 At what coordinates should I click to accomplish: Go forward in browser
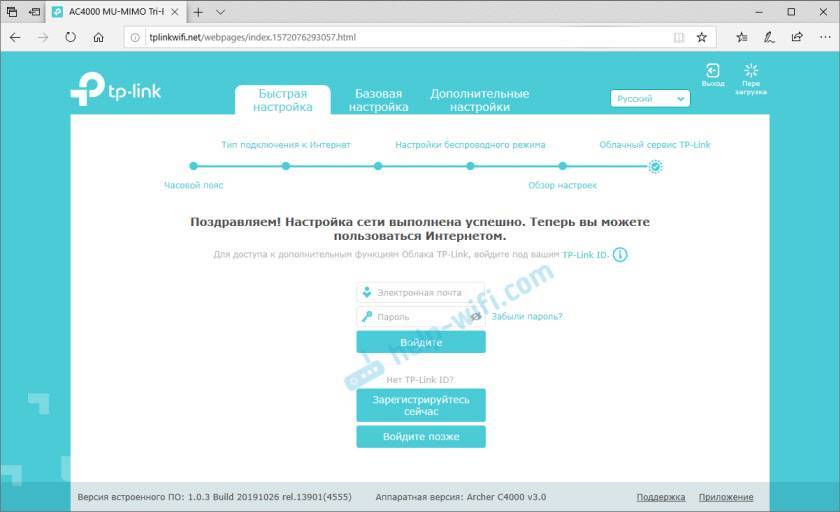click(43, 37)
